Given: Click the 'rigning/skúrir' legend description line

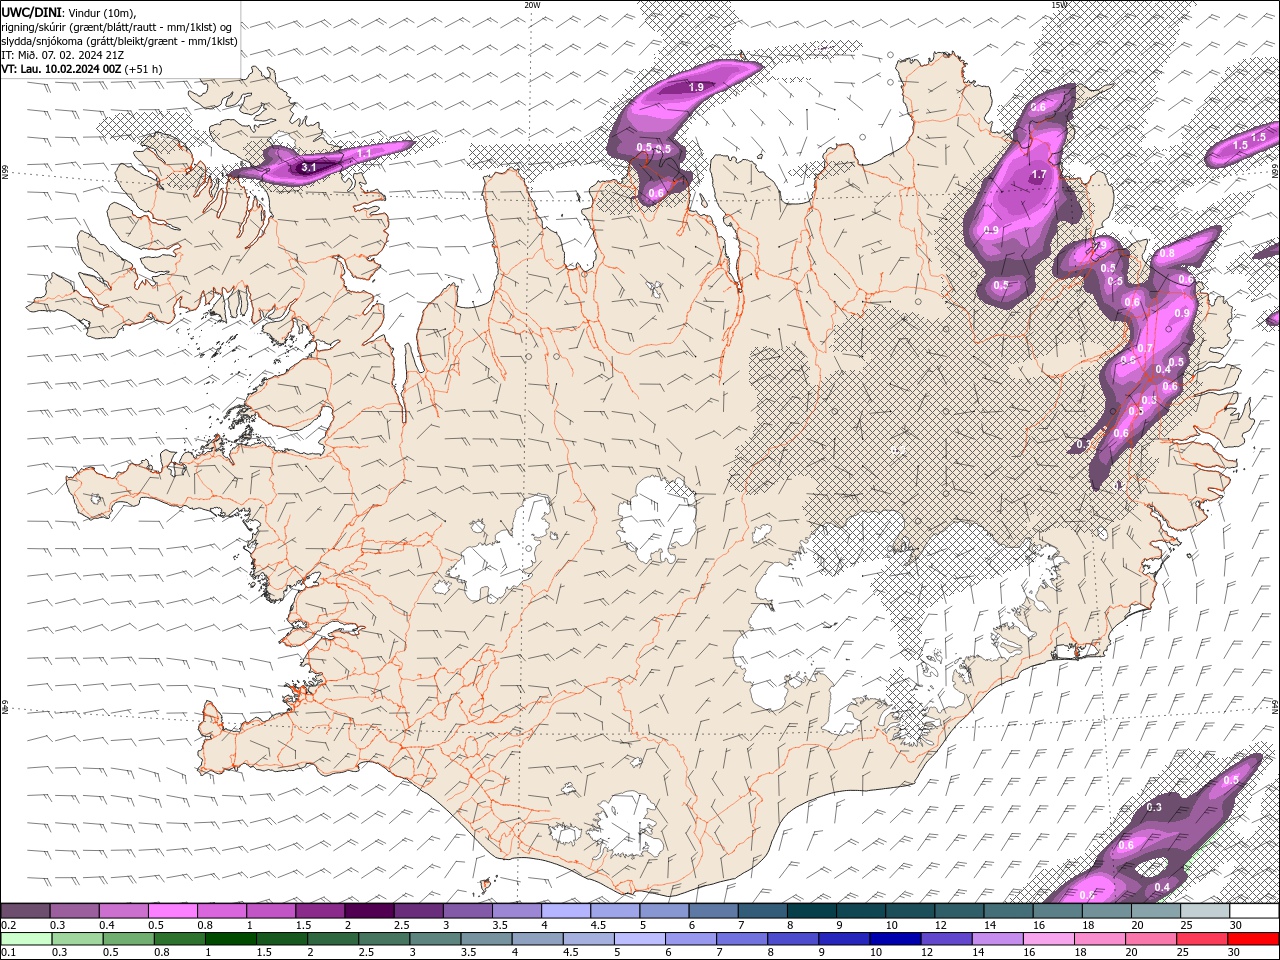Looking at the screenshot, I should [117, 27].
